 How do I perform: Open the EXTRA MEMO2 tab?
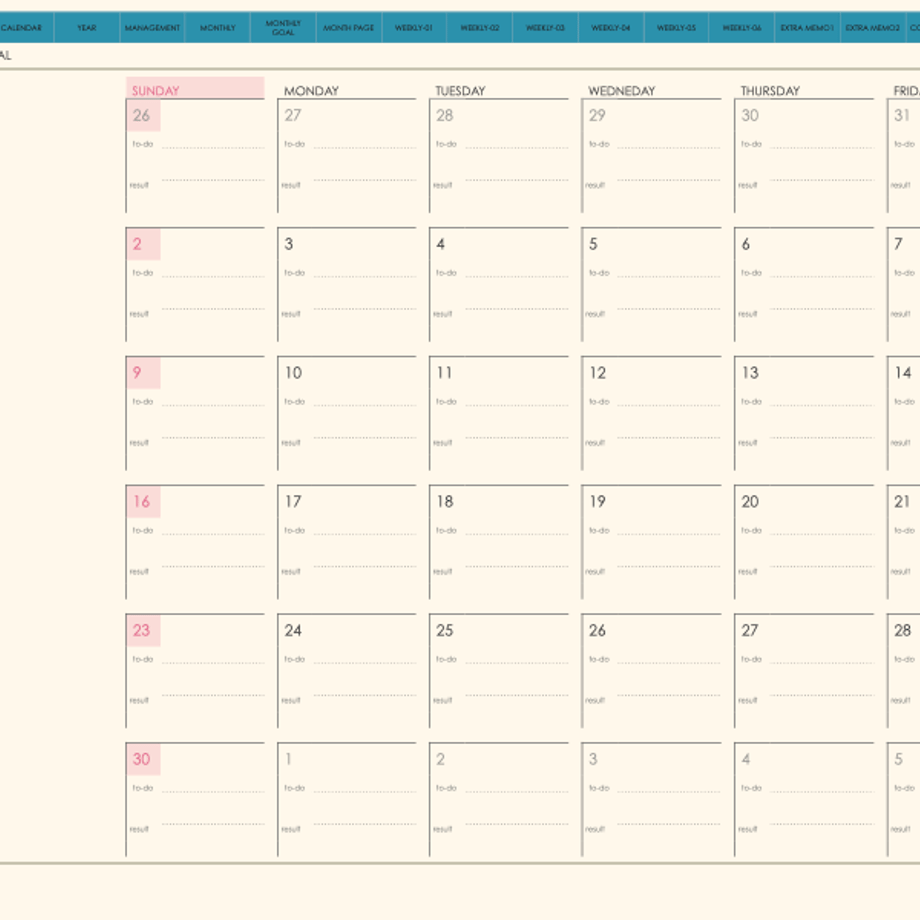tap(872, 28)
